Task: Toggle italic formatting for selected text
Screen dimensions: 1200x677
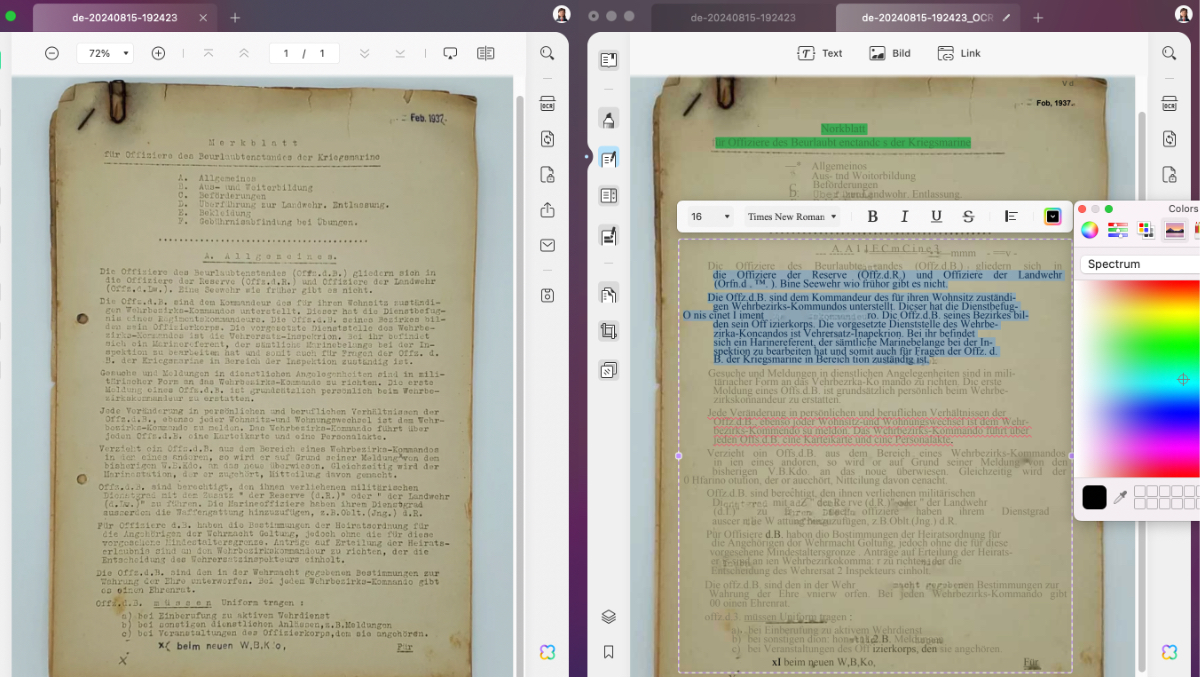Action: click(904, 217)
